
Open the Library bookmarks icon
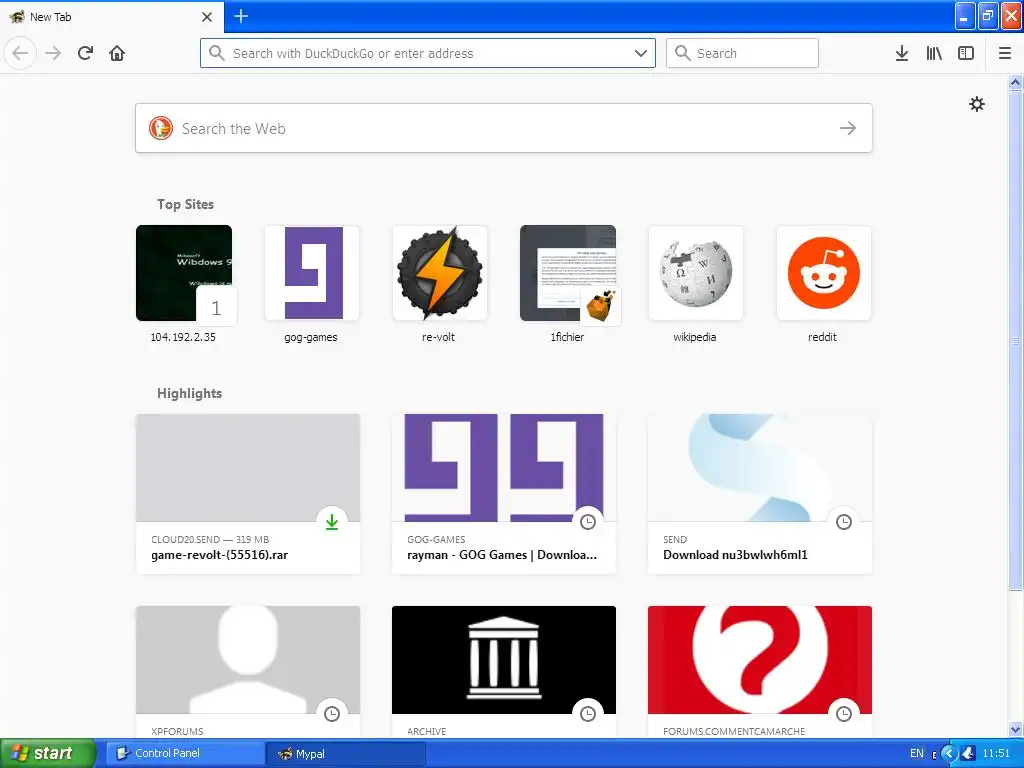[x=934, y=53]
